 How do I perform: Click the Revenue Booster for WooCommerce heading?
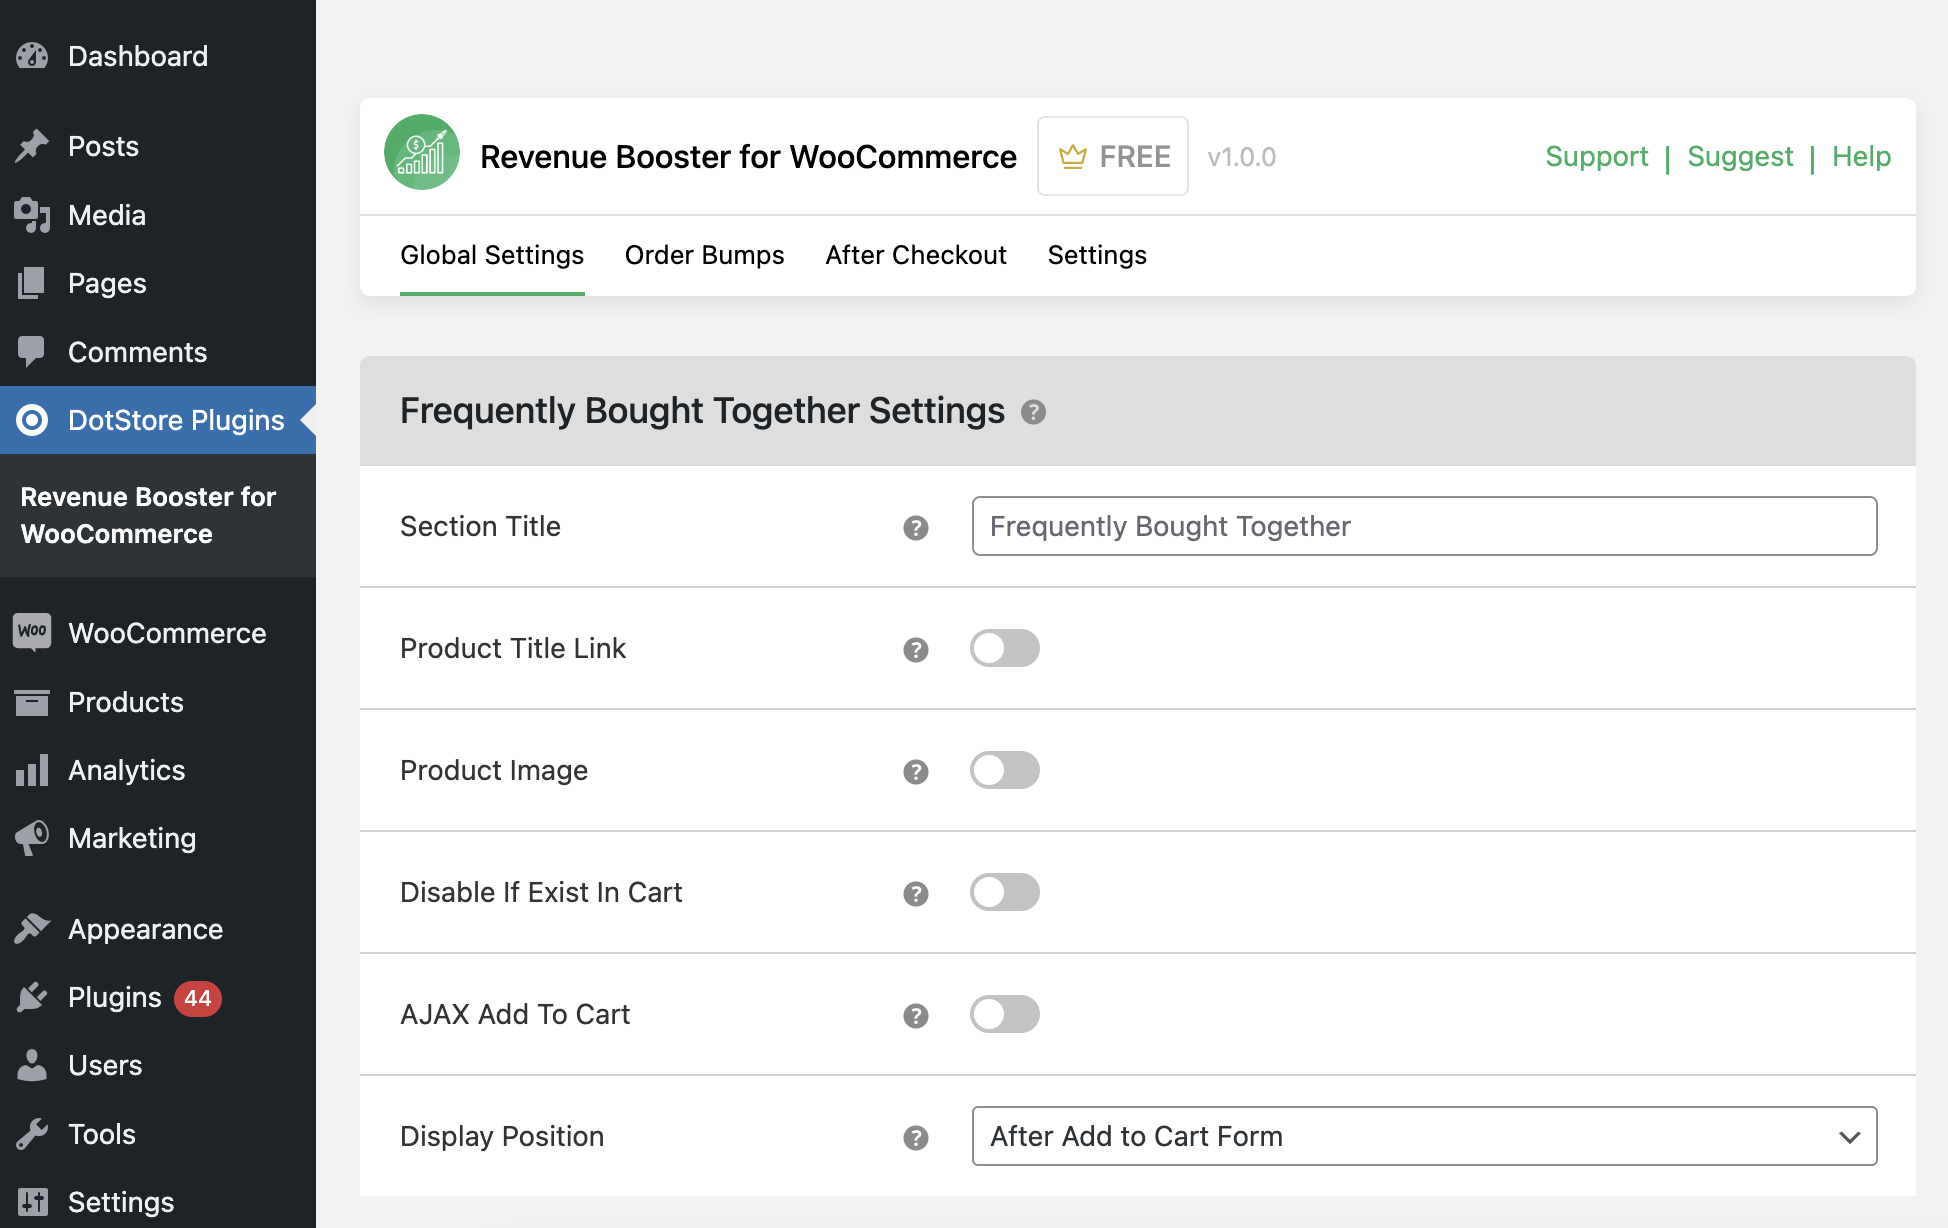[x=748, y=157]
